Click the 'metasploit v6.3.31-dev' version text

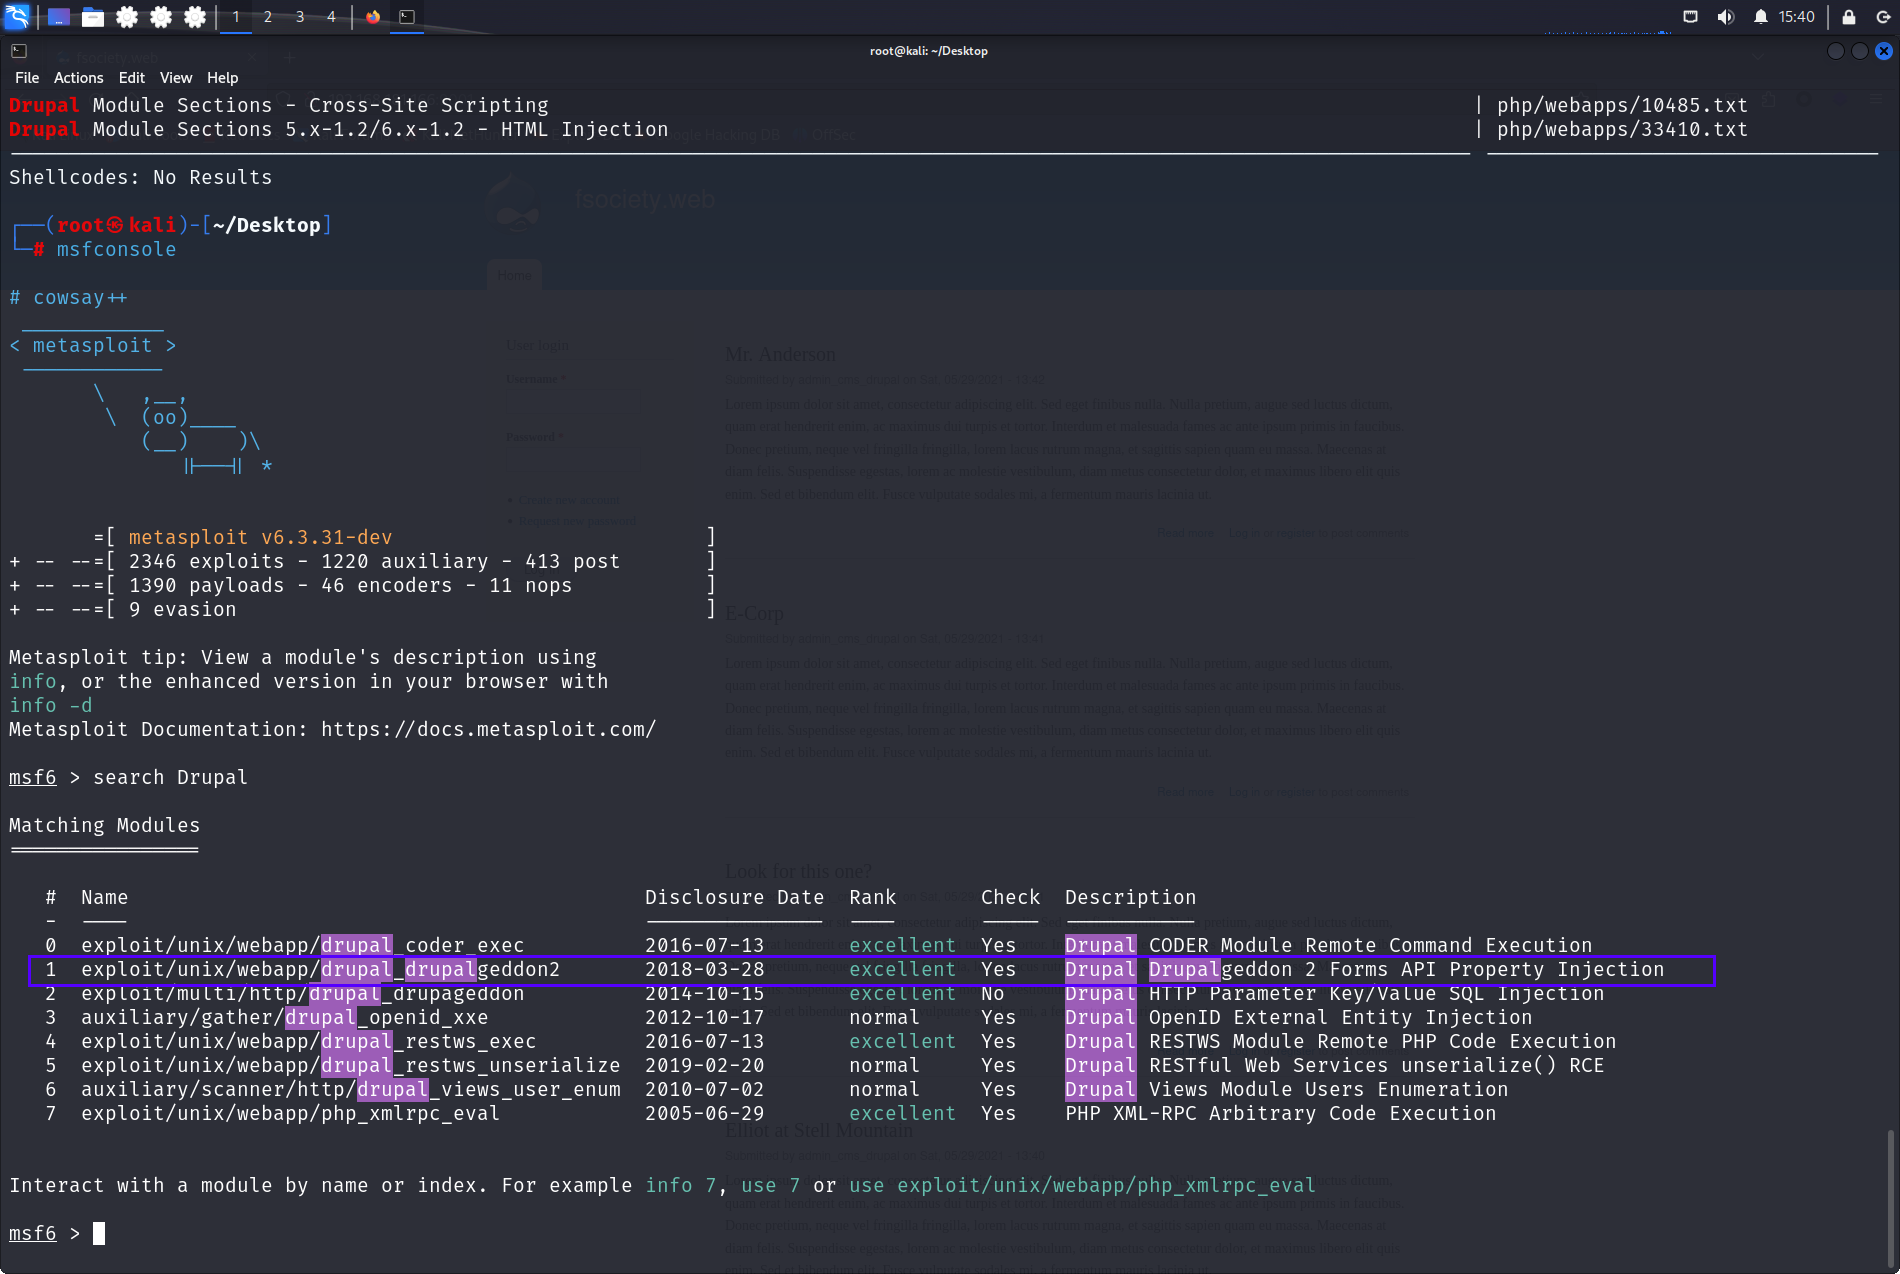click(260, 537)
